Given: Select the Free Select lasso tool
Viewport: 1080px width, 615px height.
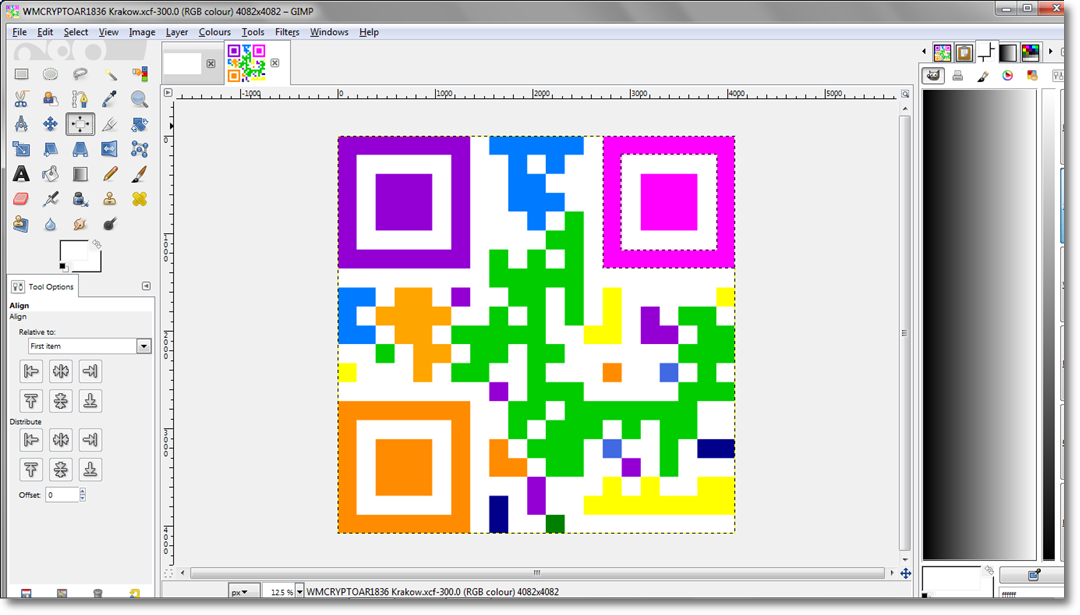Looking at the screenshot, I should pos(80,74).
